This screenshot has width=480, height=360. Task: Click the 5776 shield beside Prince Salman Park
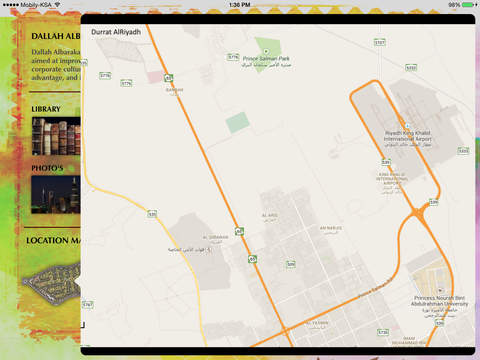coord(233,57)
